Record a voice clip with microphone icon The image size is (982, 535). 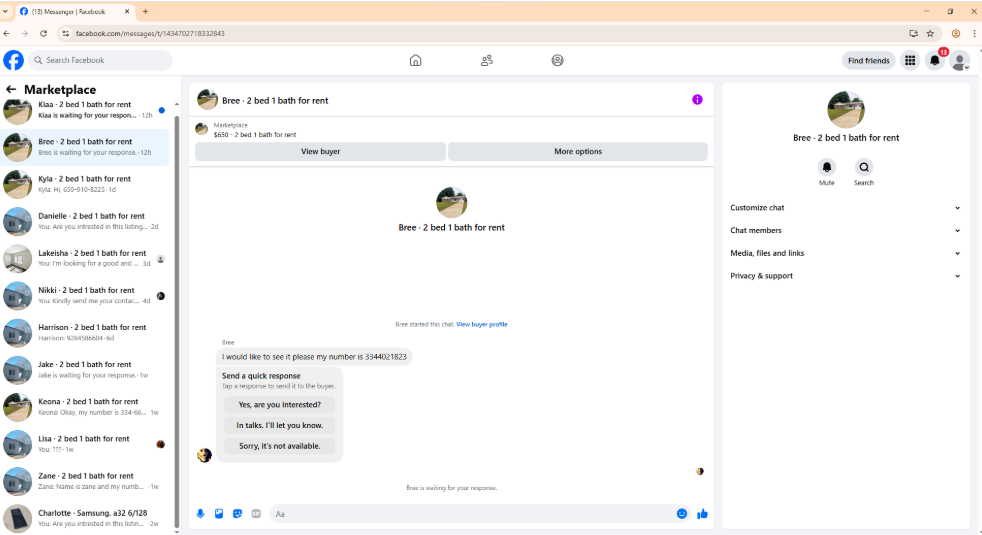click(200, 514)
